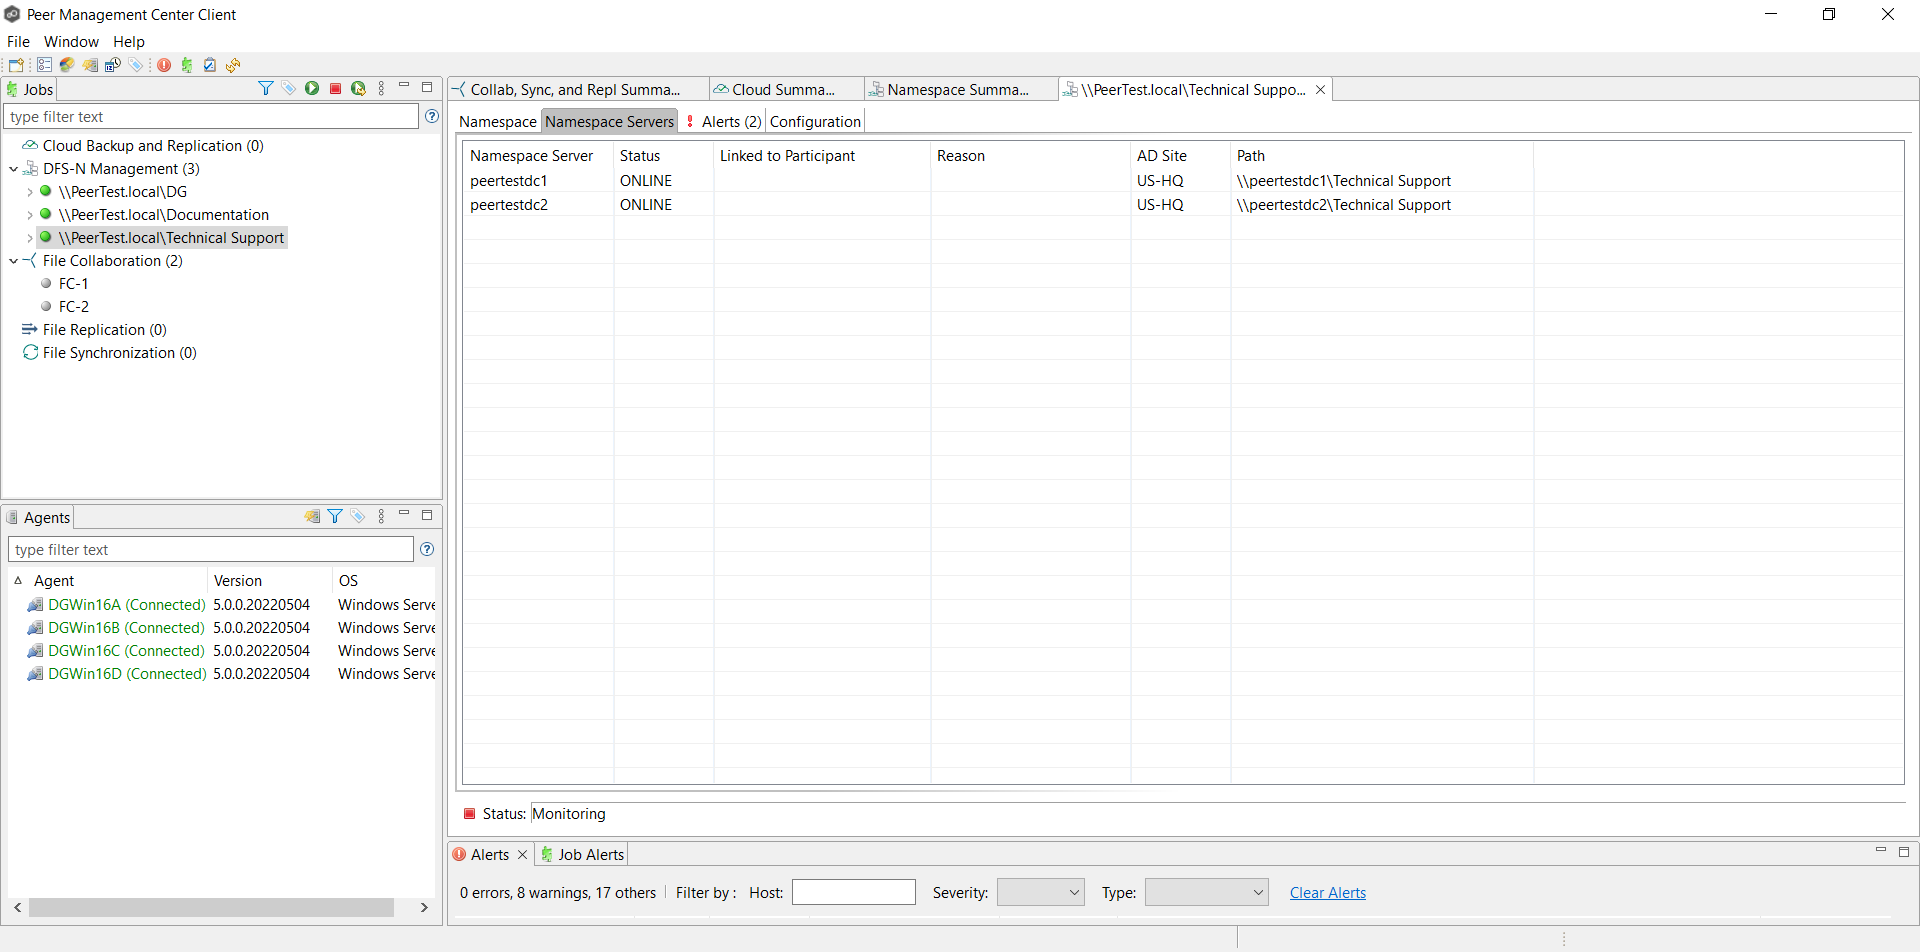Click the agent lightning icon in the Agents panel
Screen dimensions: 1920x952
click(312, 516)
